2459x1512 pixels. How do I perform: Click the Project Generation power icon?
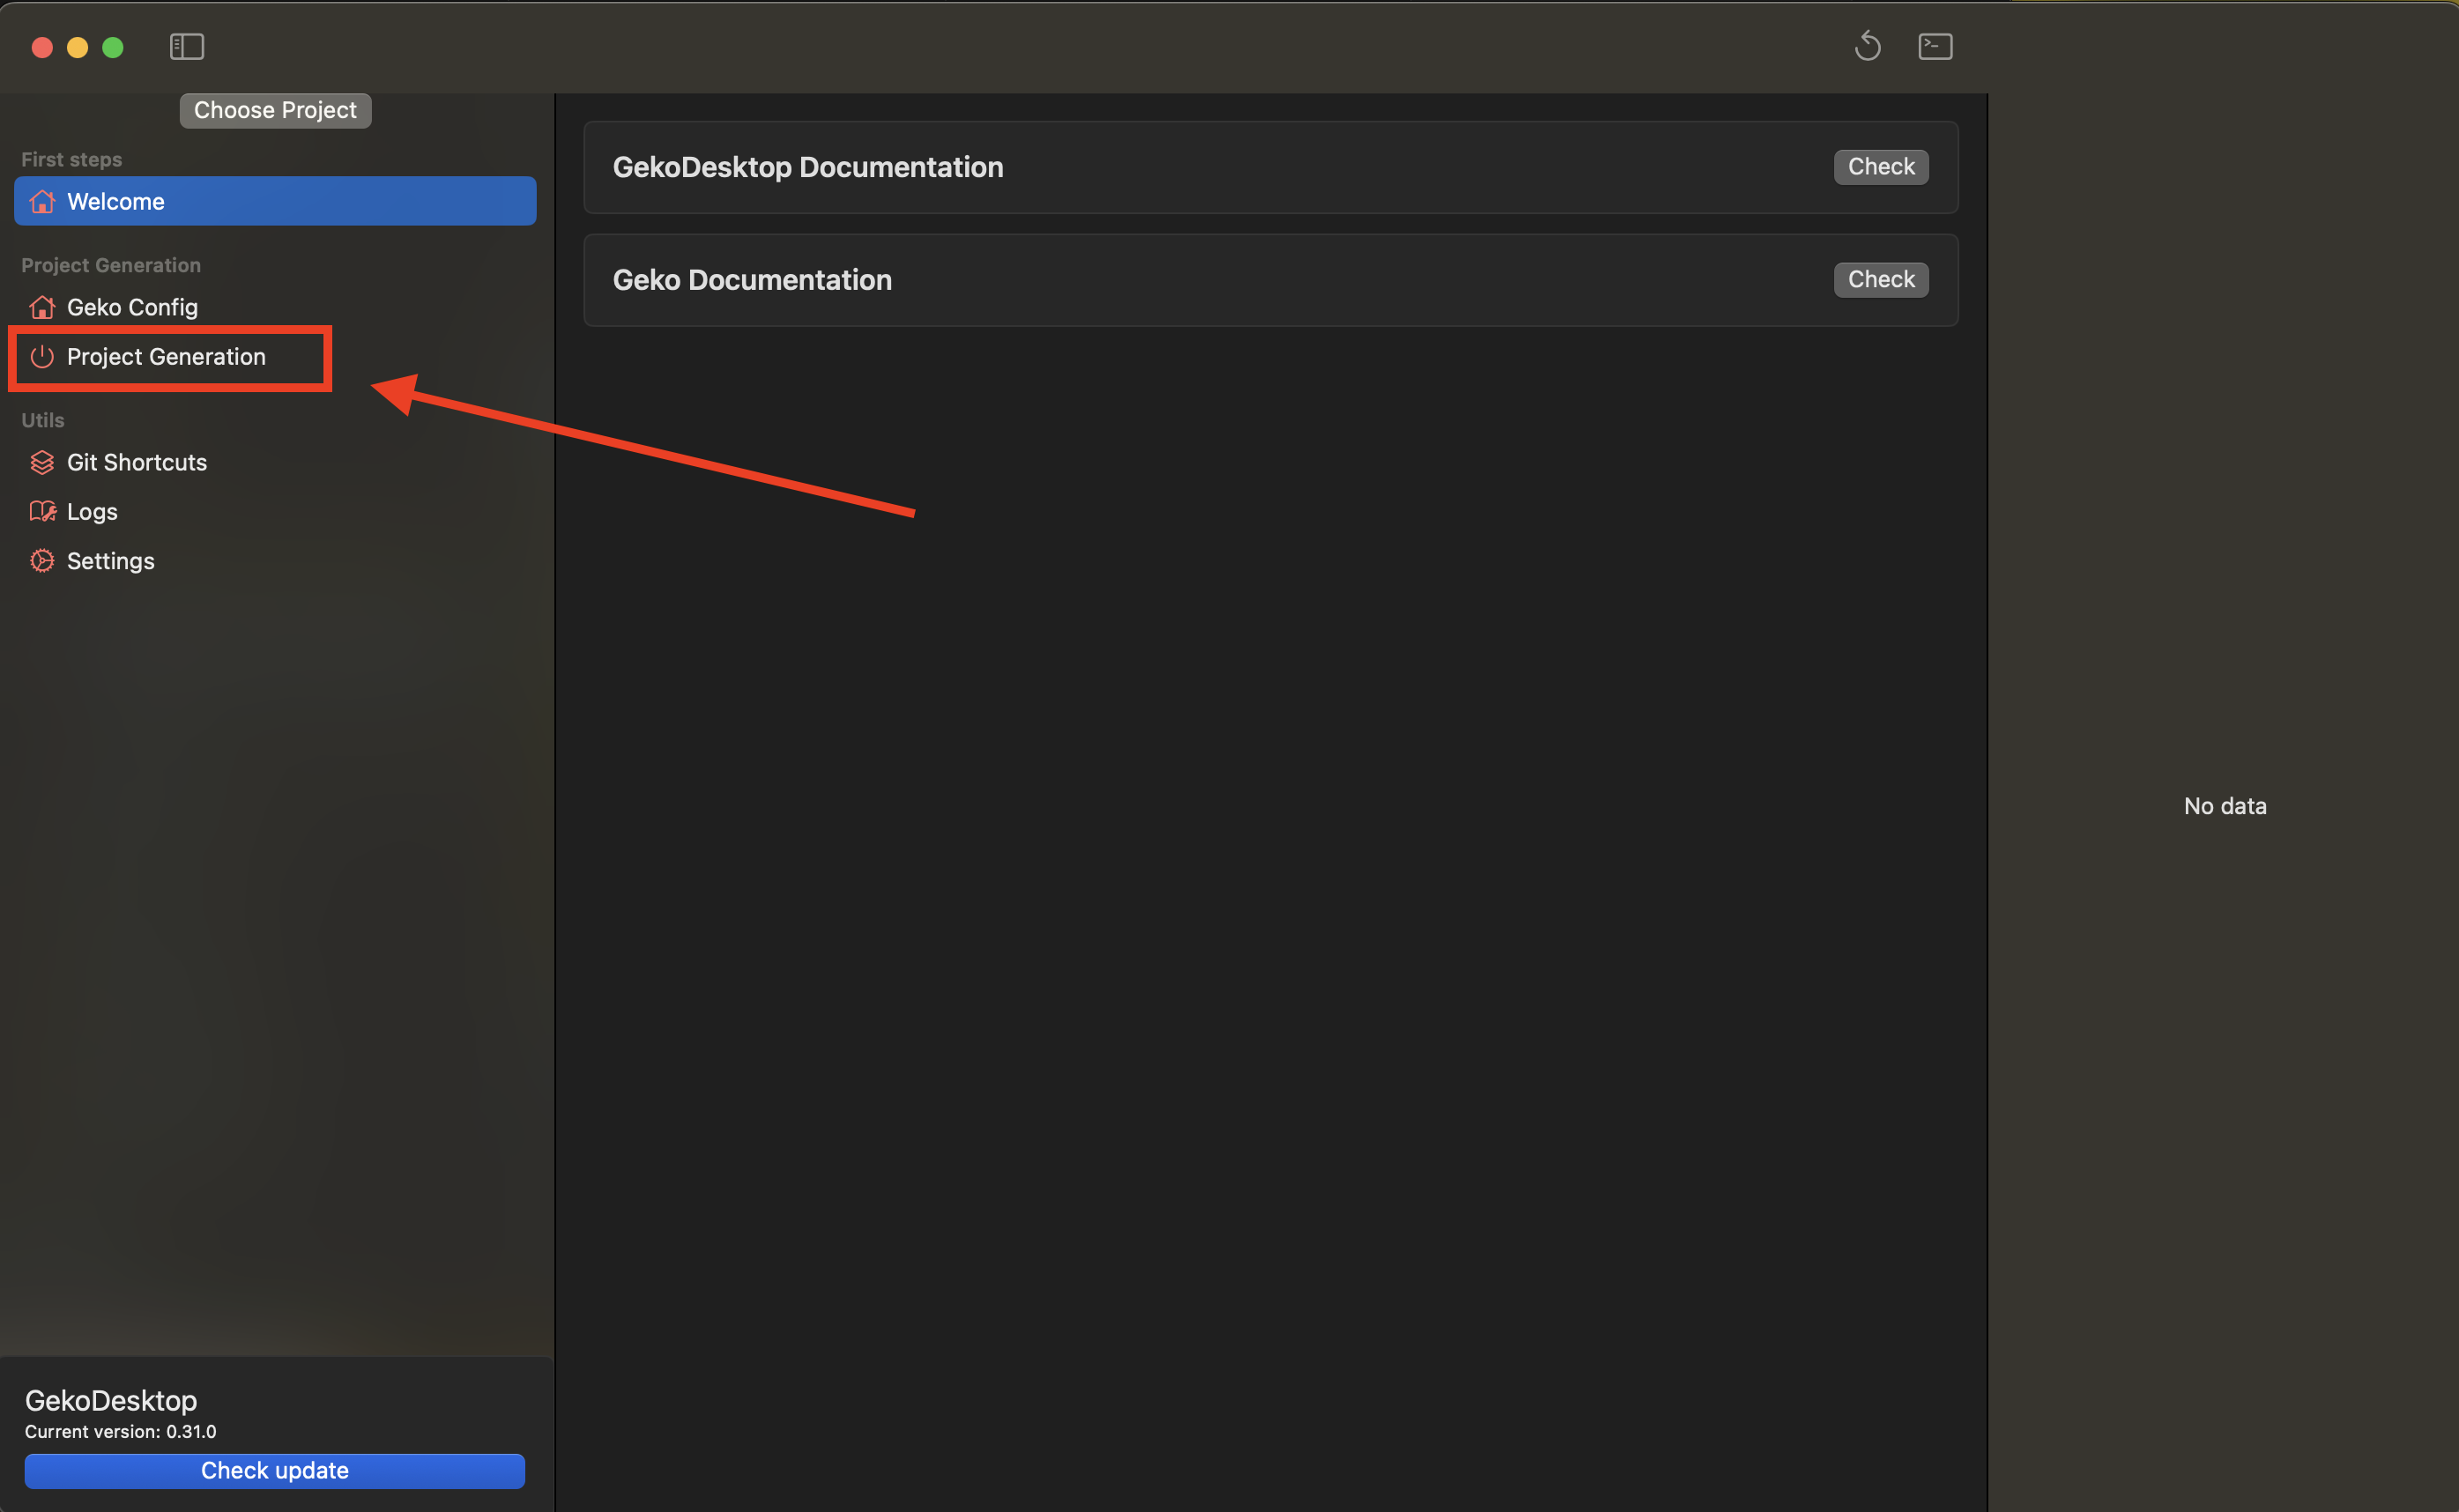tap(42, 356)
